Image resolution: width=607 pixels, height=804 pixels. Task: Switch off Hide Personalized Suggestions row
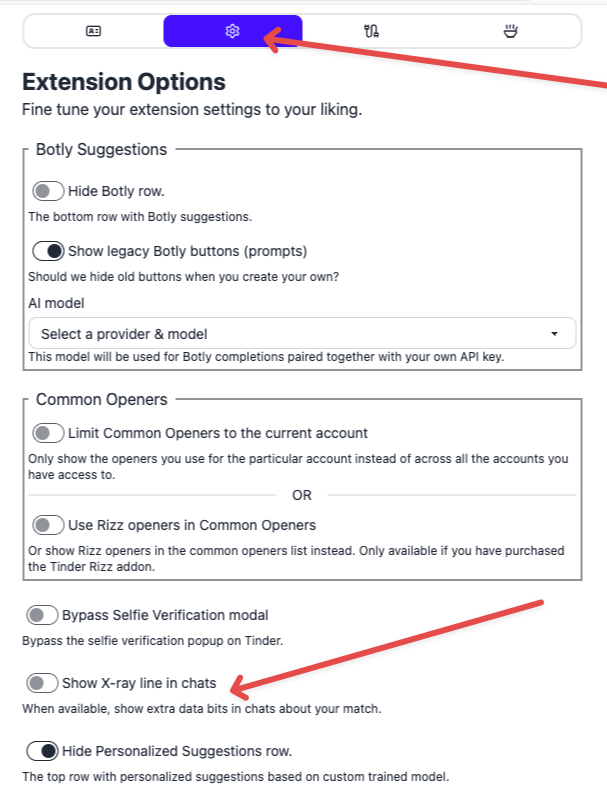point(42,751)
